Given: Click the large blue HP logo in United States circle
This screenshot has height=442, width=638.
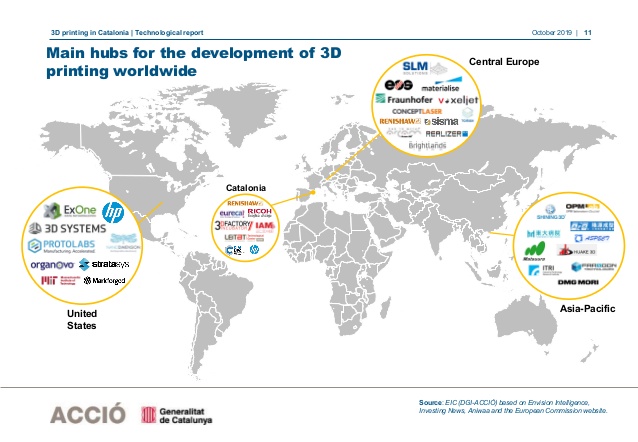Looking at the screenshot, I should (113, 212).
